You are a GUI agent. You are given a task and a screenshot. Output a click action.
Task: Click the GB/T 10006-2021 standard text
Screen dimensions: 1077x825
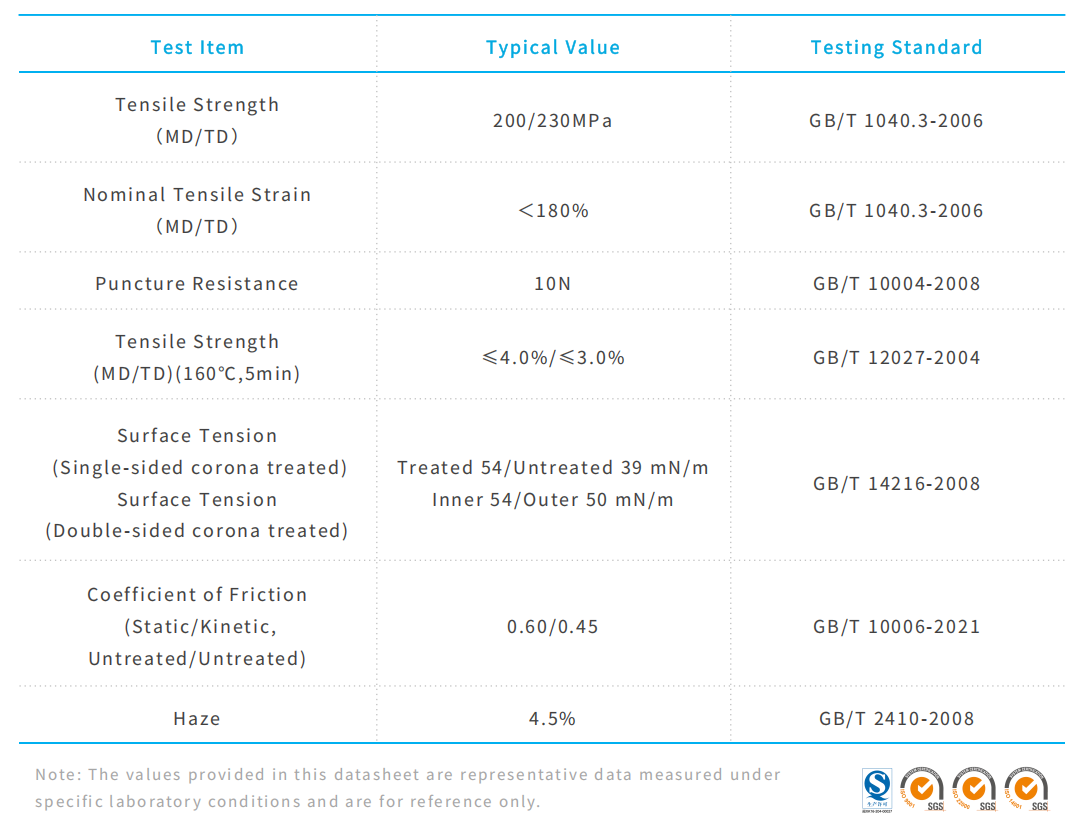896,627
